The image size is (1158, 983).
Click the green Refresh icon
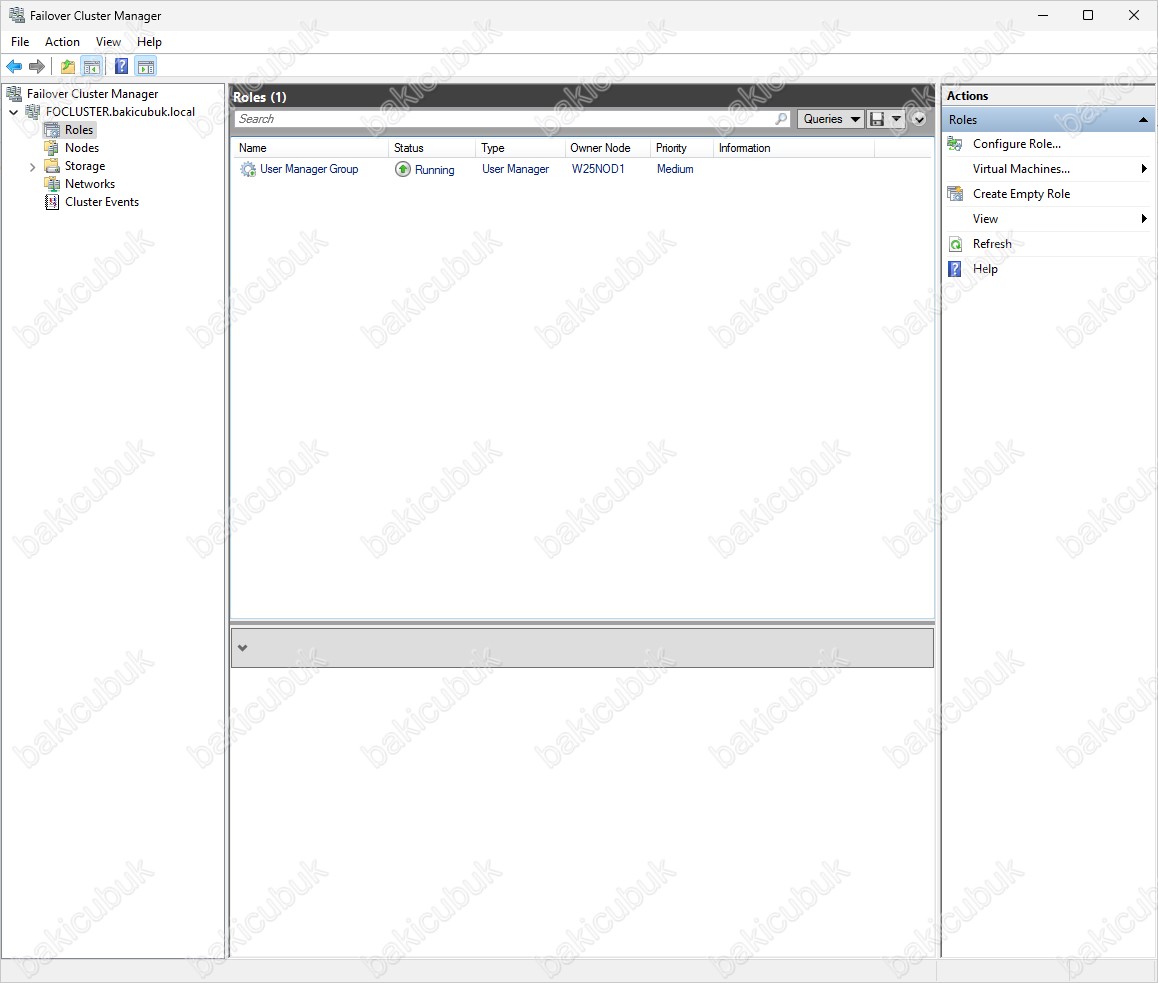(955, 244)
